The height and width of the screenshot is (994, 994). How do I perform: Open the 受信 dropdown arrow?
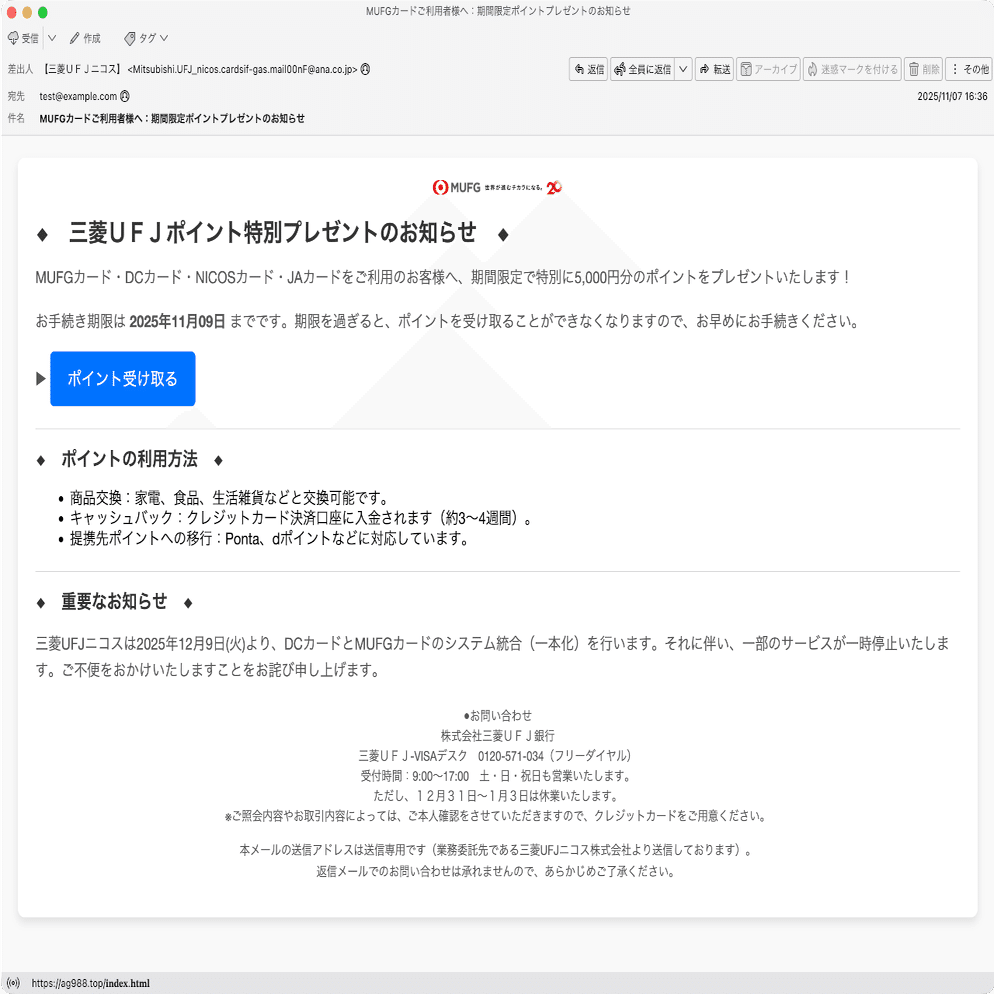click(x=53, y=38)
